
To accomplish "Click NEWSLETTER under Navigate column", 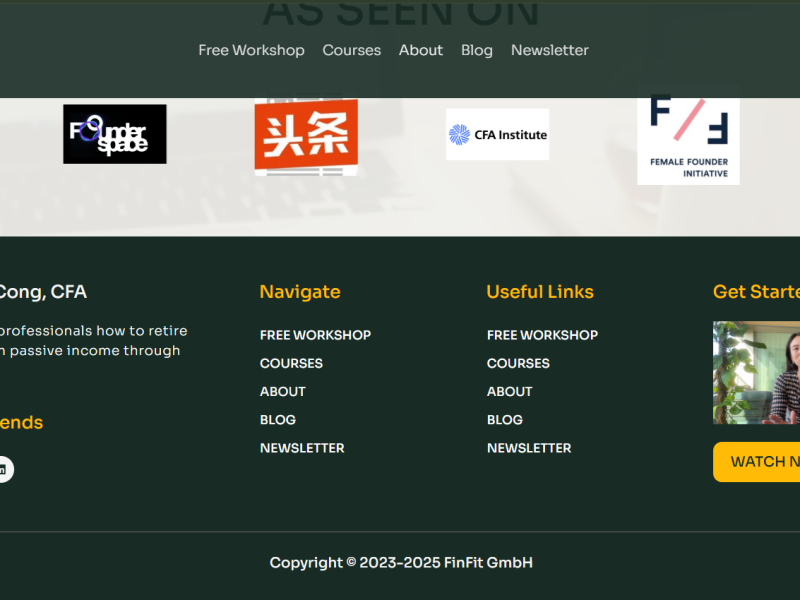I will (301, 448).
